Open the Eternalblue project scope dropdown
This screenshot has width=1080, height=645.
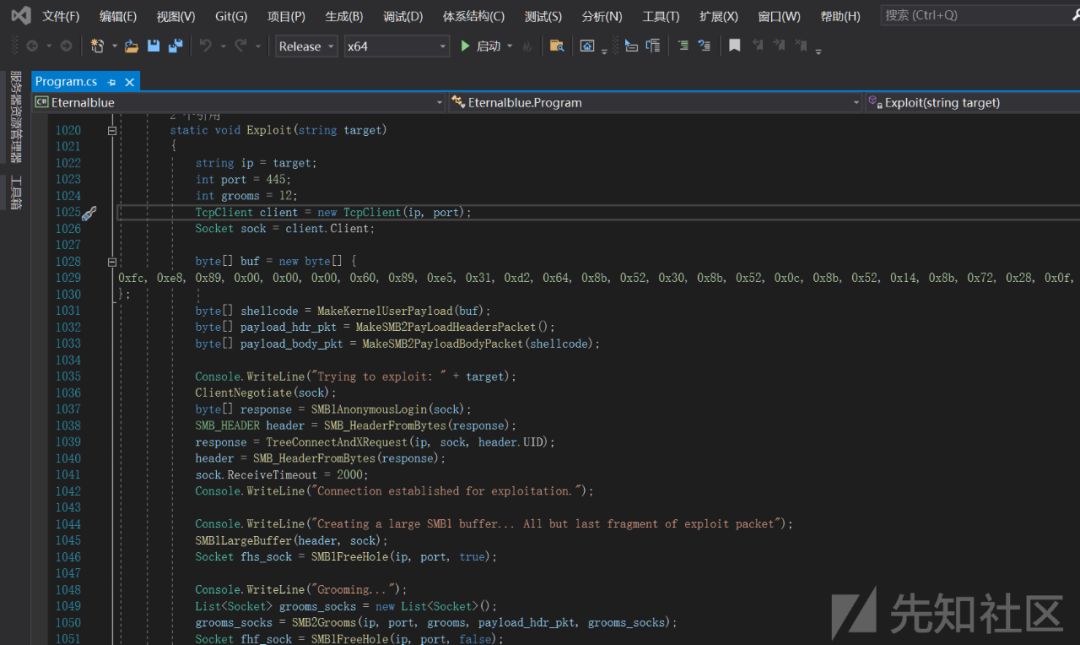[239, 103]
